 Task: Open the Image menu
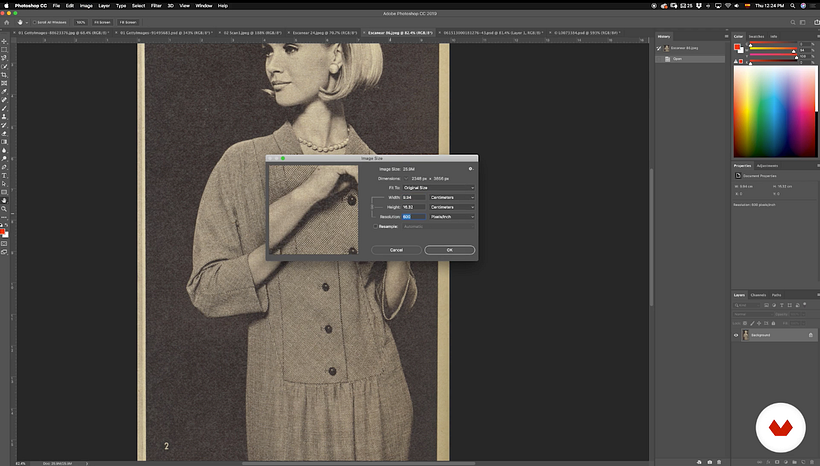(x=86, y=6)
